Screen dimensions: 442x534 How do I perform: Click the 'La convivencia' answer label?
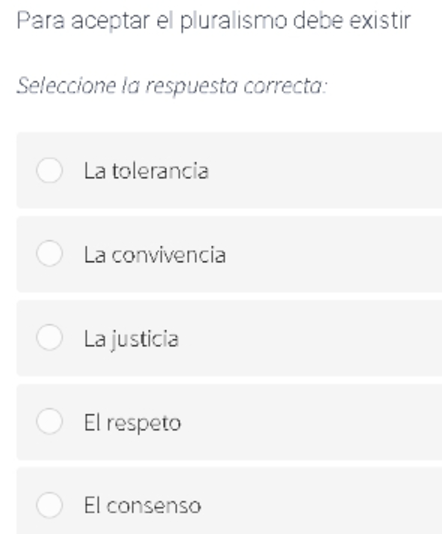(155, 254)
